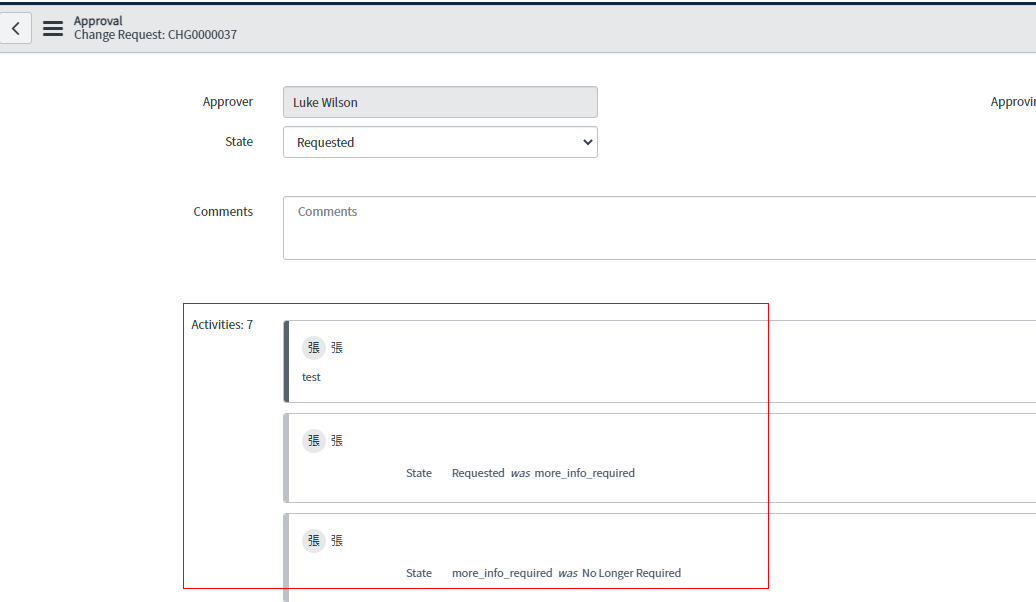Click the Approval header title
The image size is (1036, 602).
[x=97, y=20]
